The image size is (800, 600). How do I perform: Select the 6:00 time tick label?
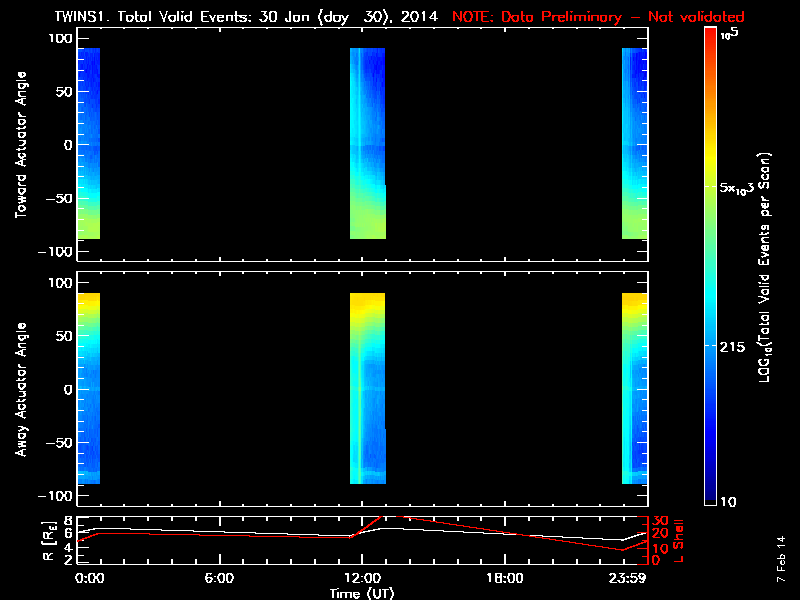(x=219, y=578)
